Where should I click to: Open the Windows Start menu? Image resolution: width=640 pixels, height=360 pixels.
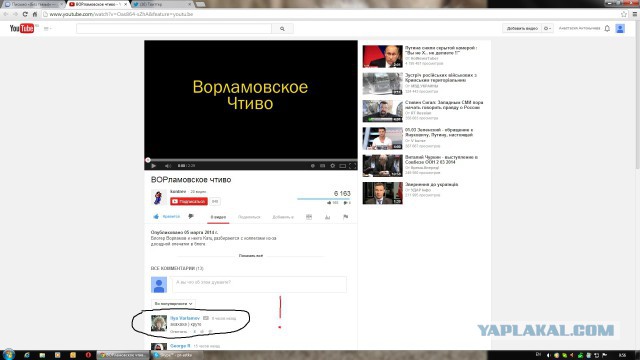8,355
